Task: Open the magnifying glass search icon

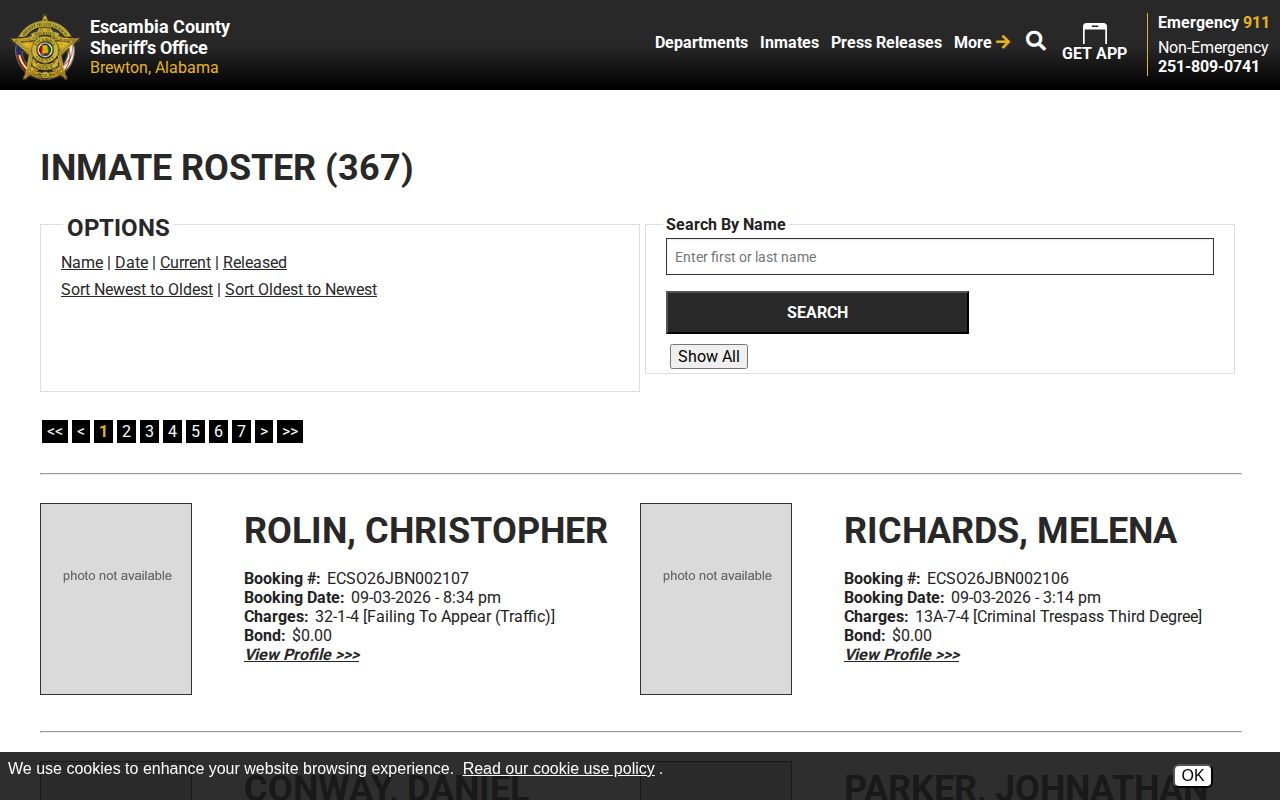Action: coord(1036,41)
